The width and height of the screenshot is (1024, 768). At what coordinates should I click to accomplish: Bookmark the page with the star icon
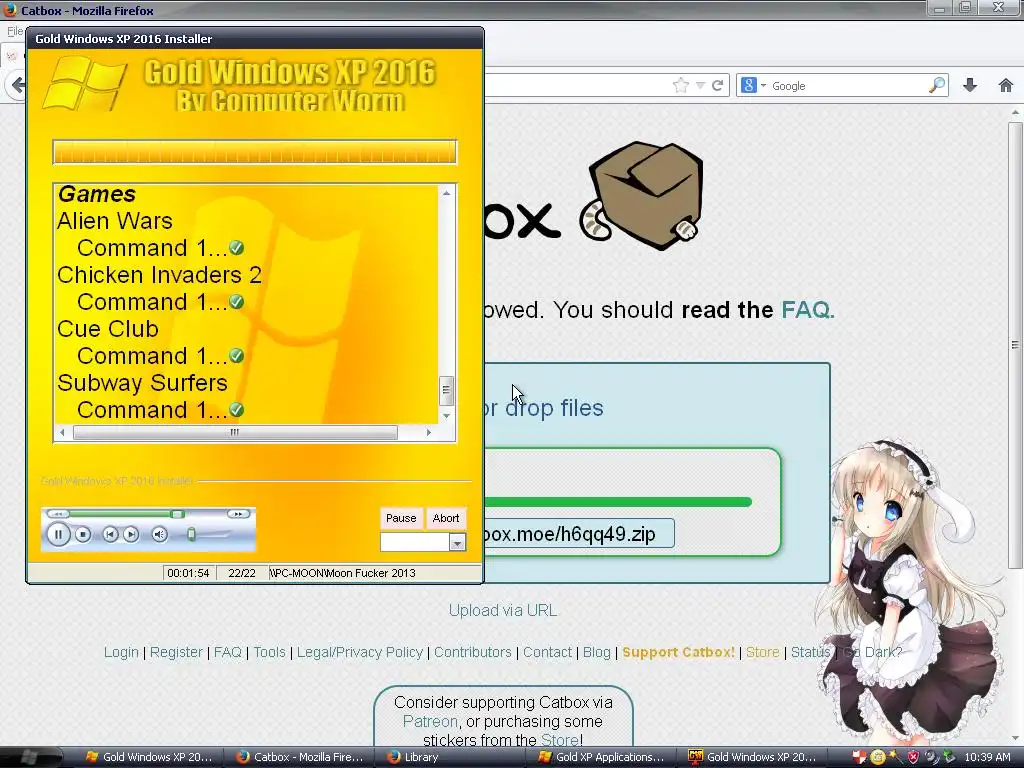[681, 86]
